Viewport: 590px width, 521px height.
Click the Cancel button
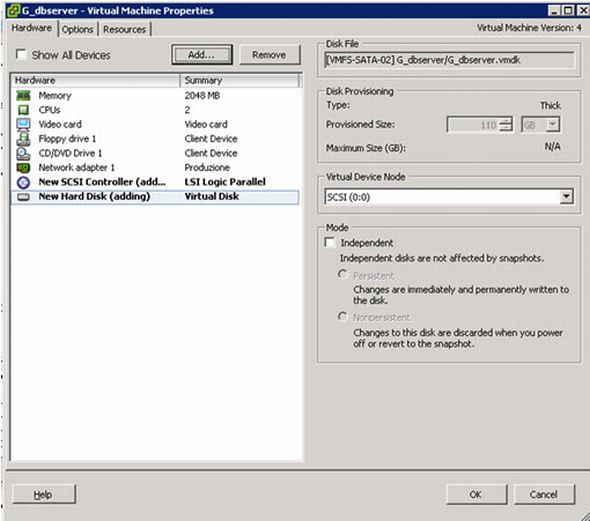click(x=544, y=494)
